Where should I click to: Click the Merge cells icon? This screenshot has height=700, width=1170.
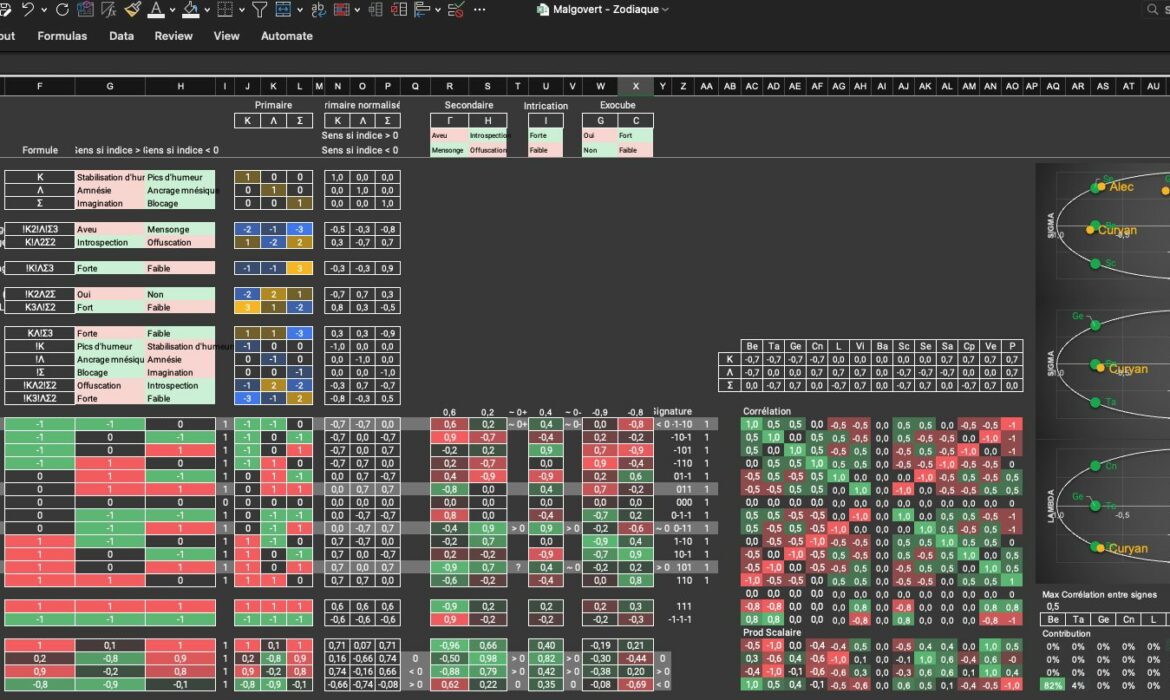pos(283,10)
